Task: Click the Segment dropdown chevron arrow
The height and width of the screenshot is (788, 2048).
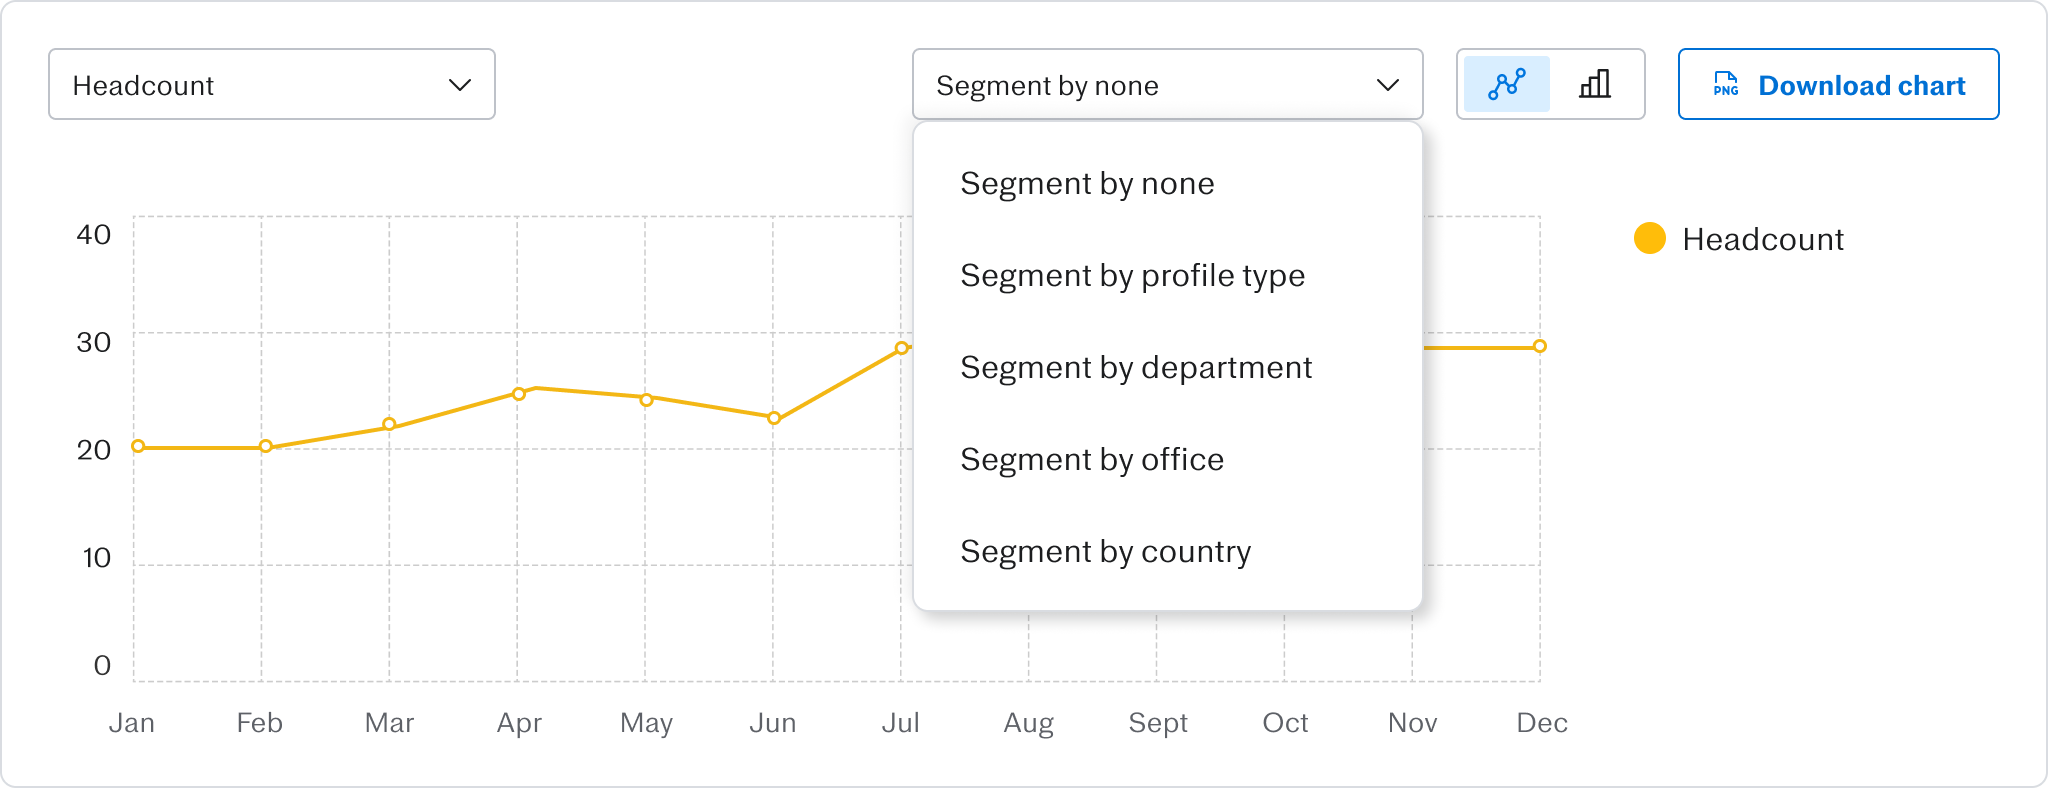Action: pos(1387,85)
